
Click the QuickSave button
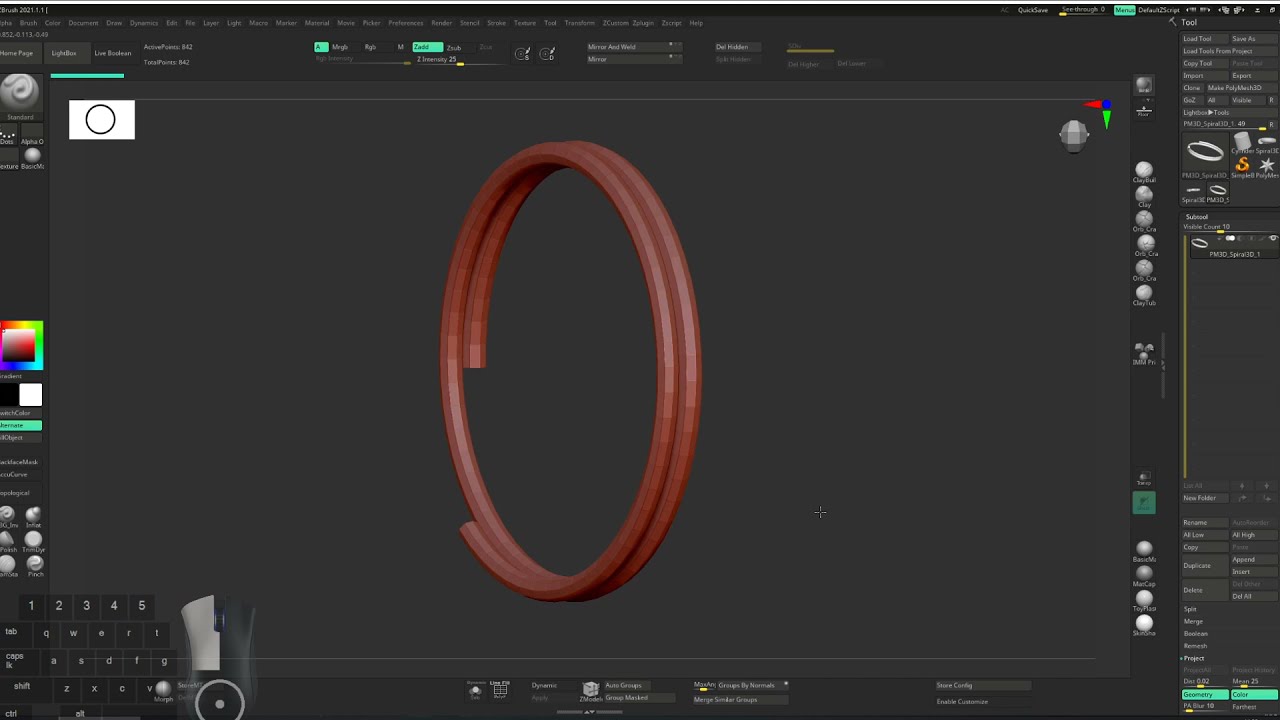click(1033, 10)
